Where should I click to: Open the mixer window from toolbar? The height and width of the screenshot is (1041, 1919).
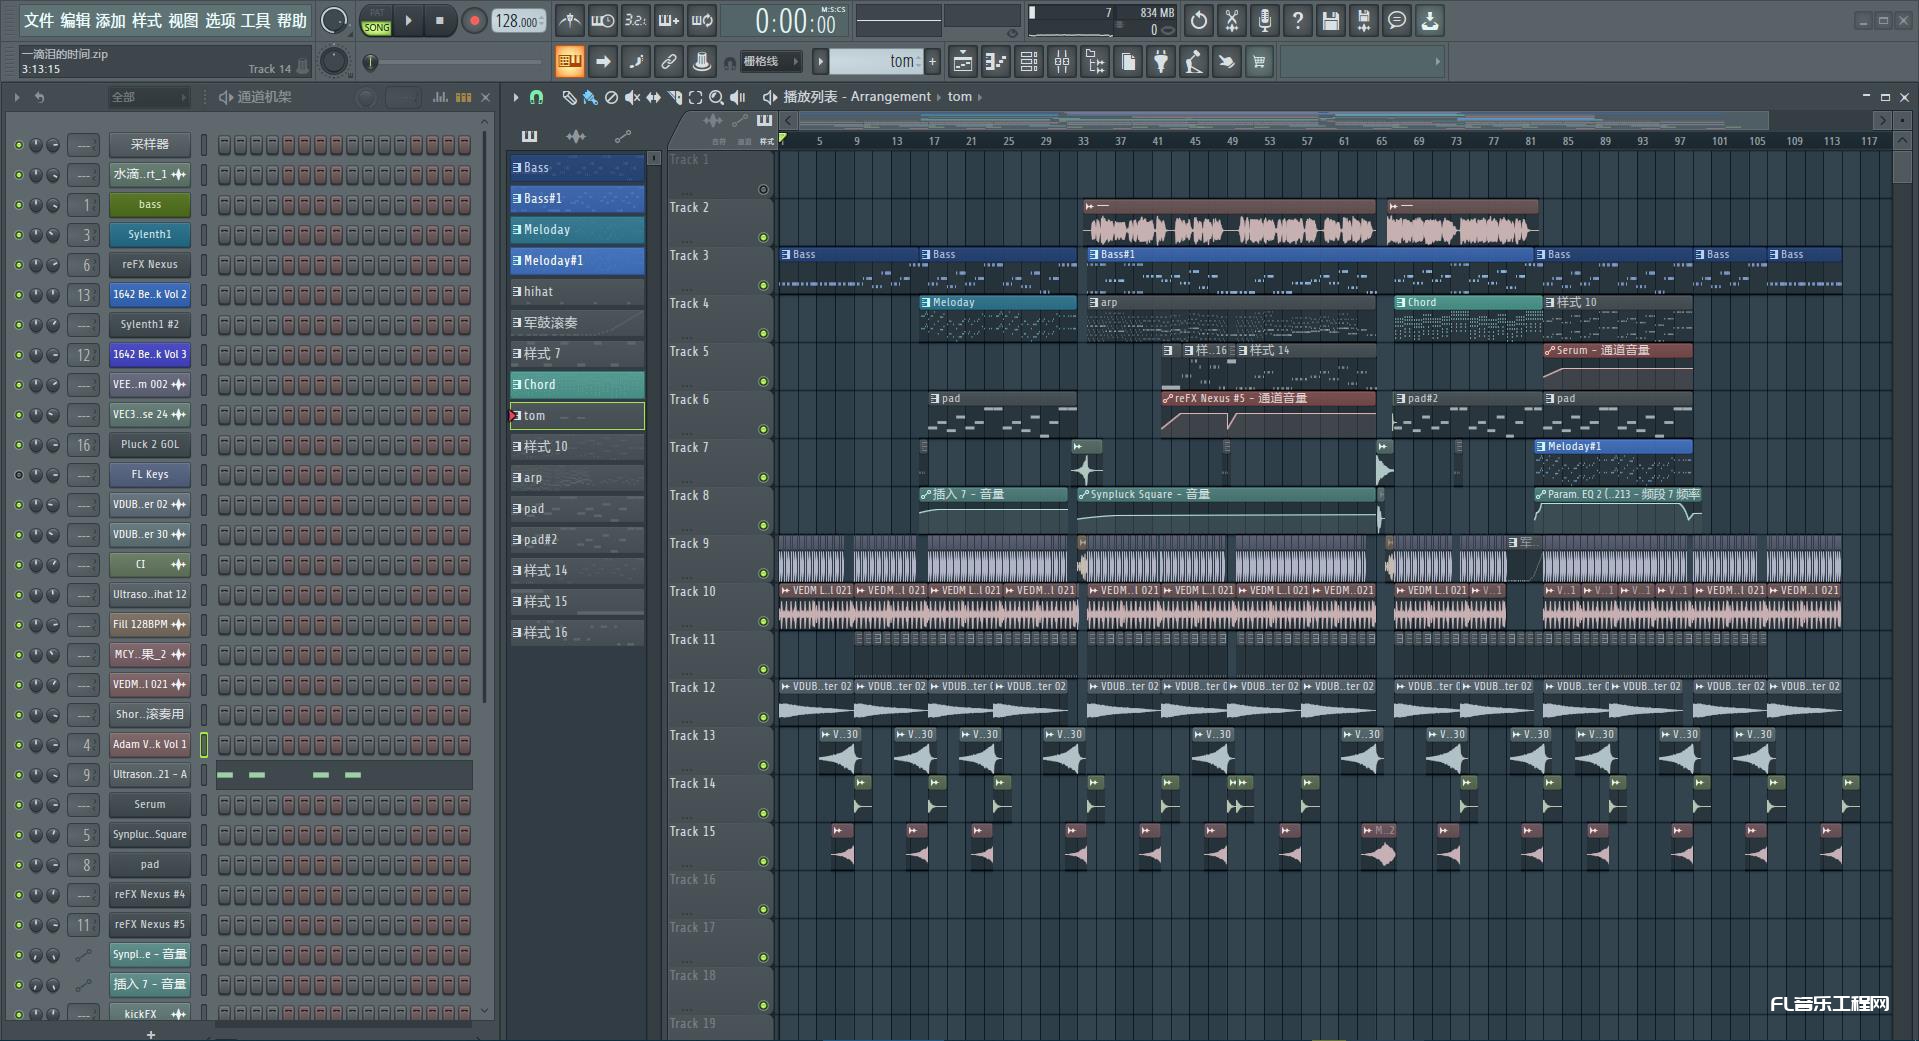[x=1061, y=62]
